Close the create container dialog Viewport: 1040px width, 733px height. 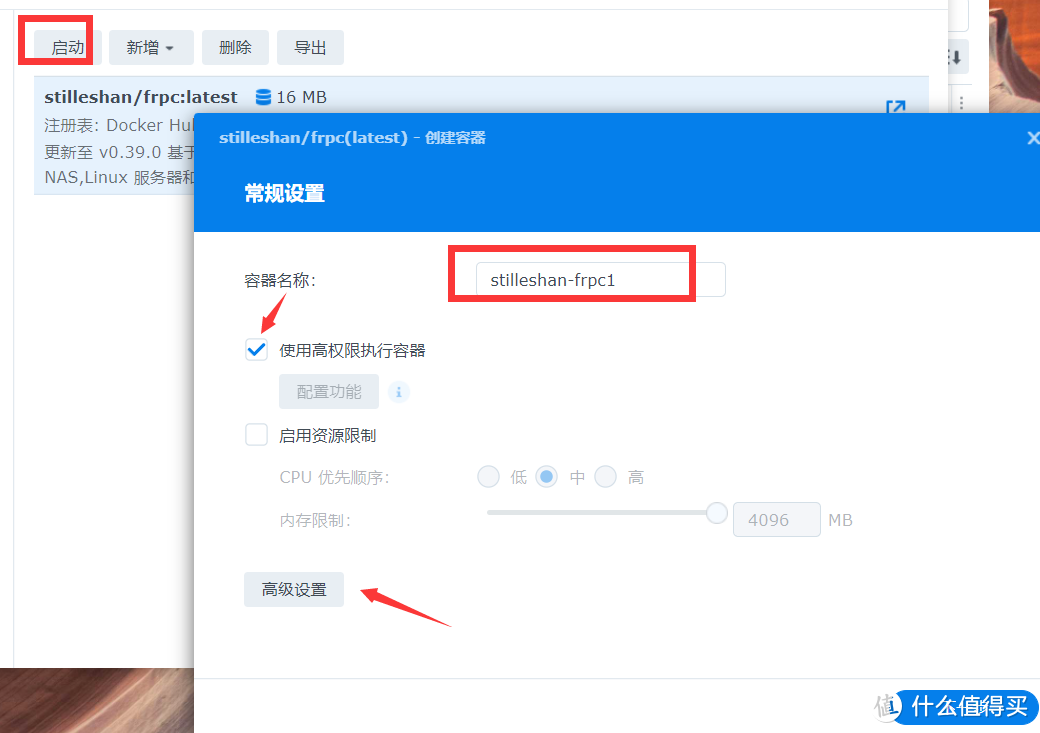(1033, 138)
